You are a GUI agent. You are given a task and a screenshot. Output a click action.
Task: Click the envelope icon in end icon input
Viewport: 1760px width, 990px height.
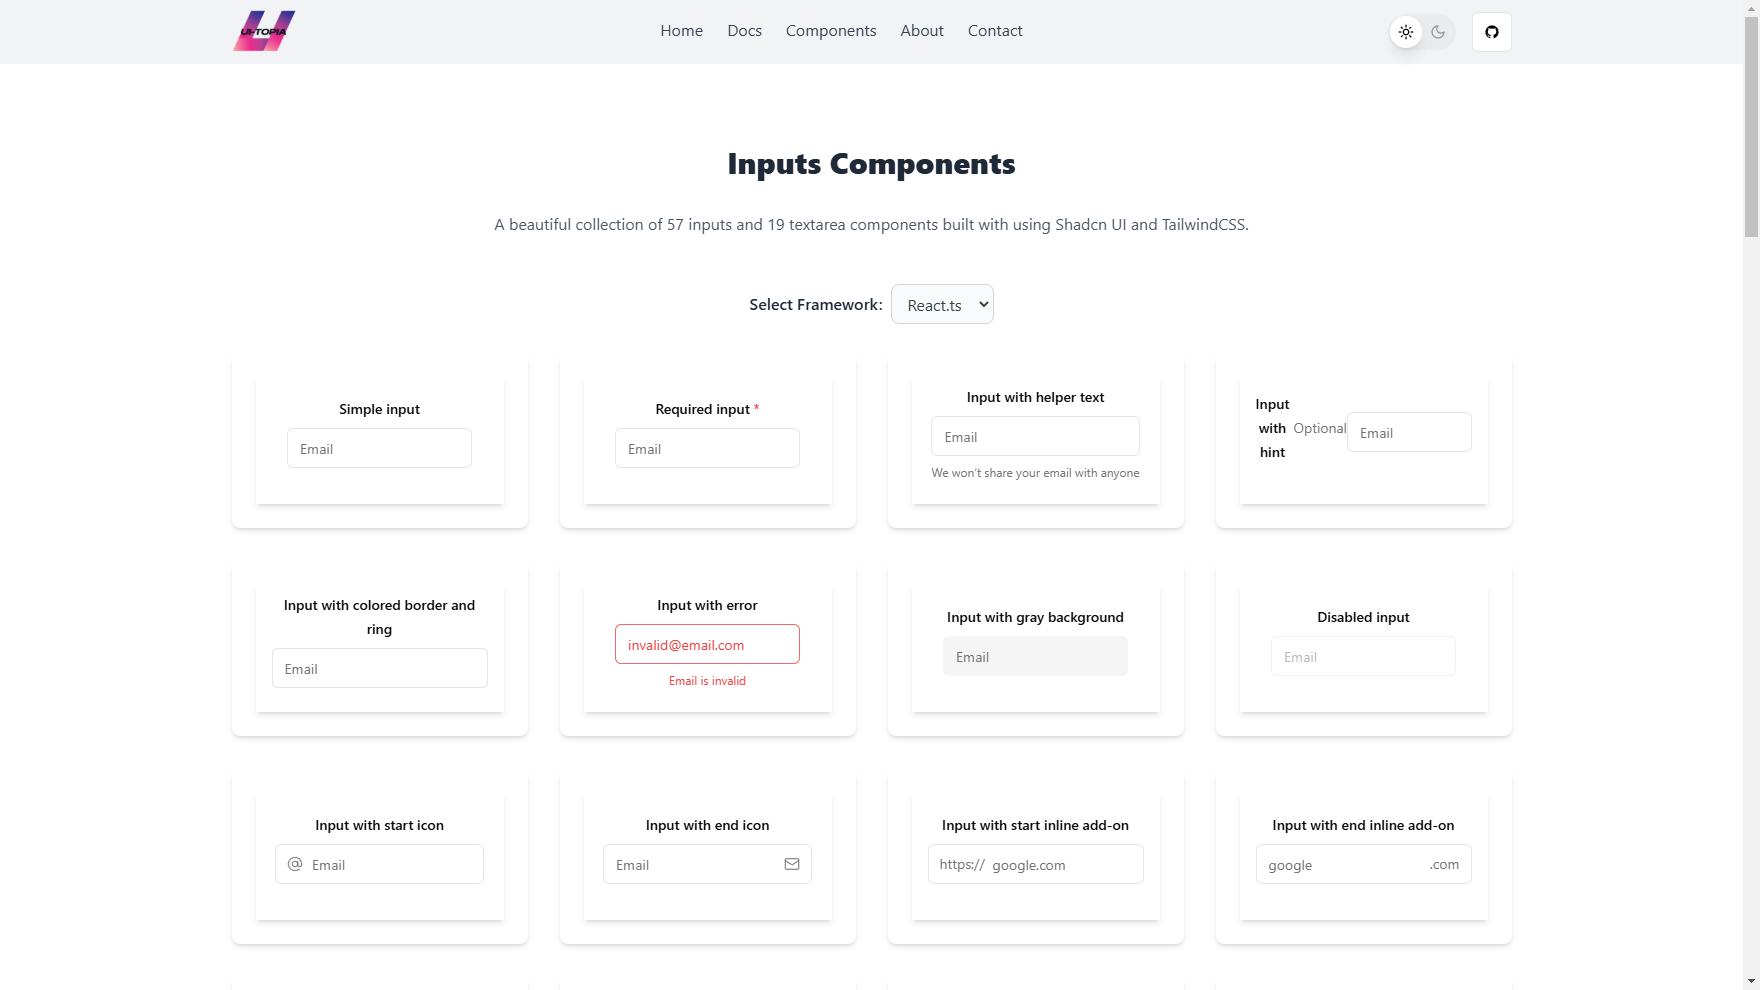(x=792, y=864)
